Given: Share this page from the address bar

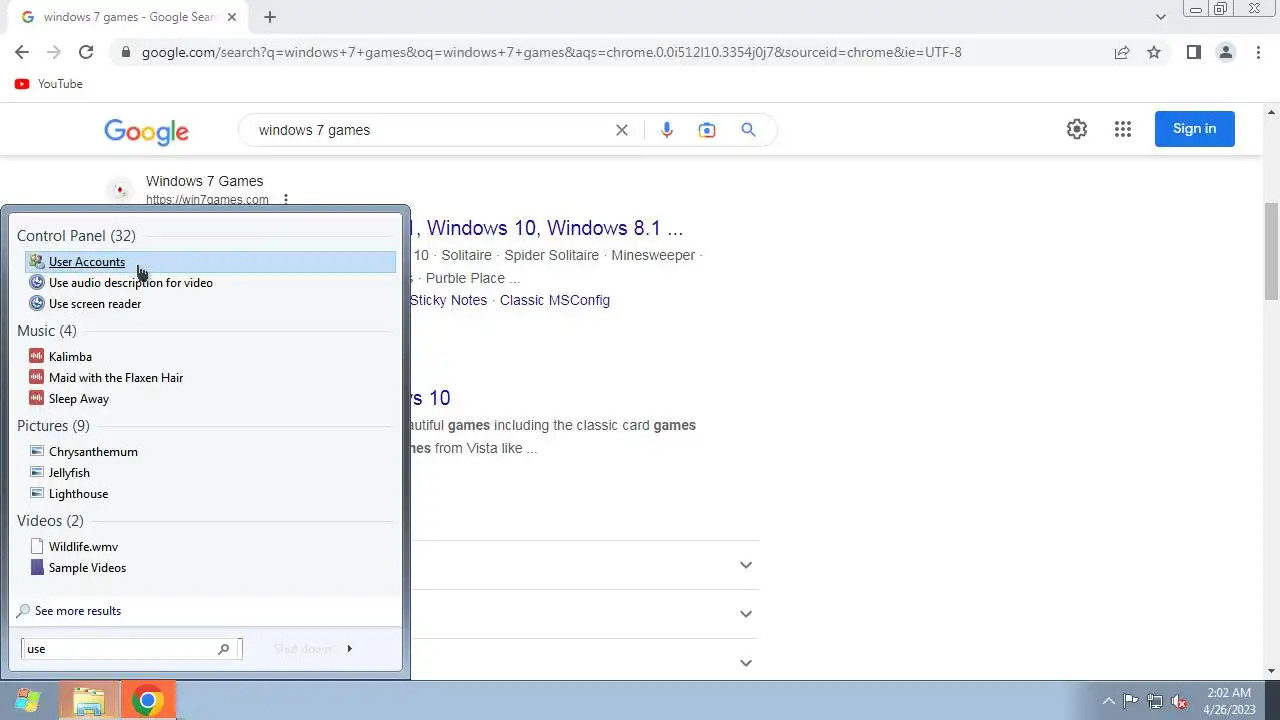Looking at the screenshot, I should click(1122, 52).
